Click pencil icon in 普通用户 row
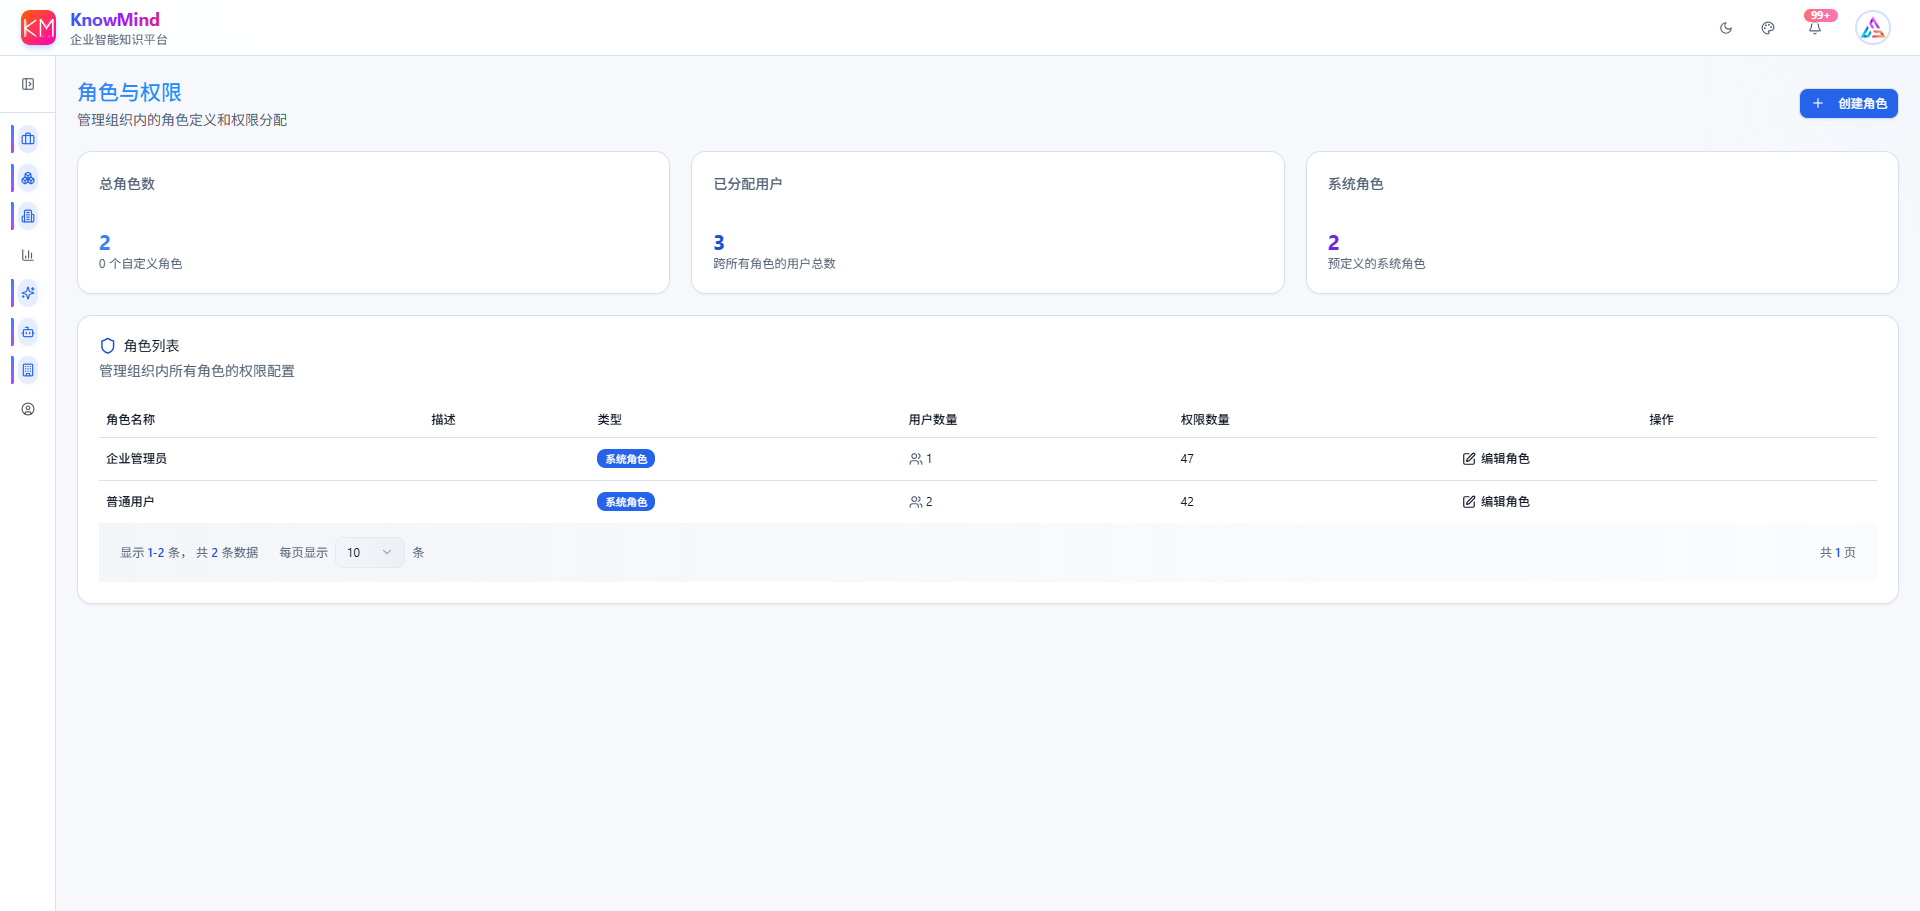The height and width of the screenshot is (911, 1920). [x=1469, y=502]
